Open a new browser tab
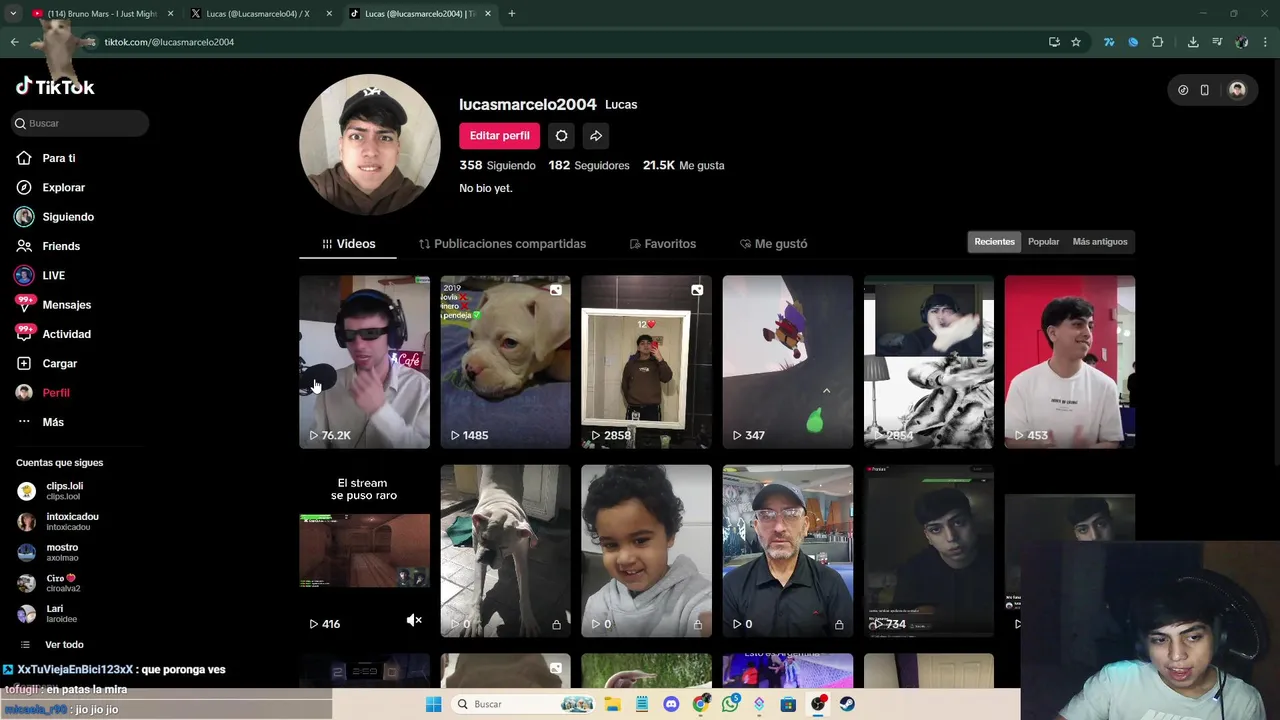The image size is (1280, 720). click(x=511, y=14)
